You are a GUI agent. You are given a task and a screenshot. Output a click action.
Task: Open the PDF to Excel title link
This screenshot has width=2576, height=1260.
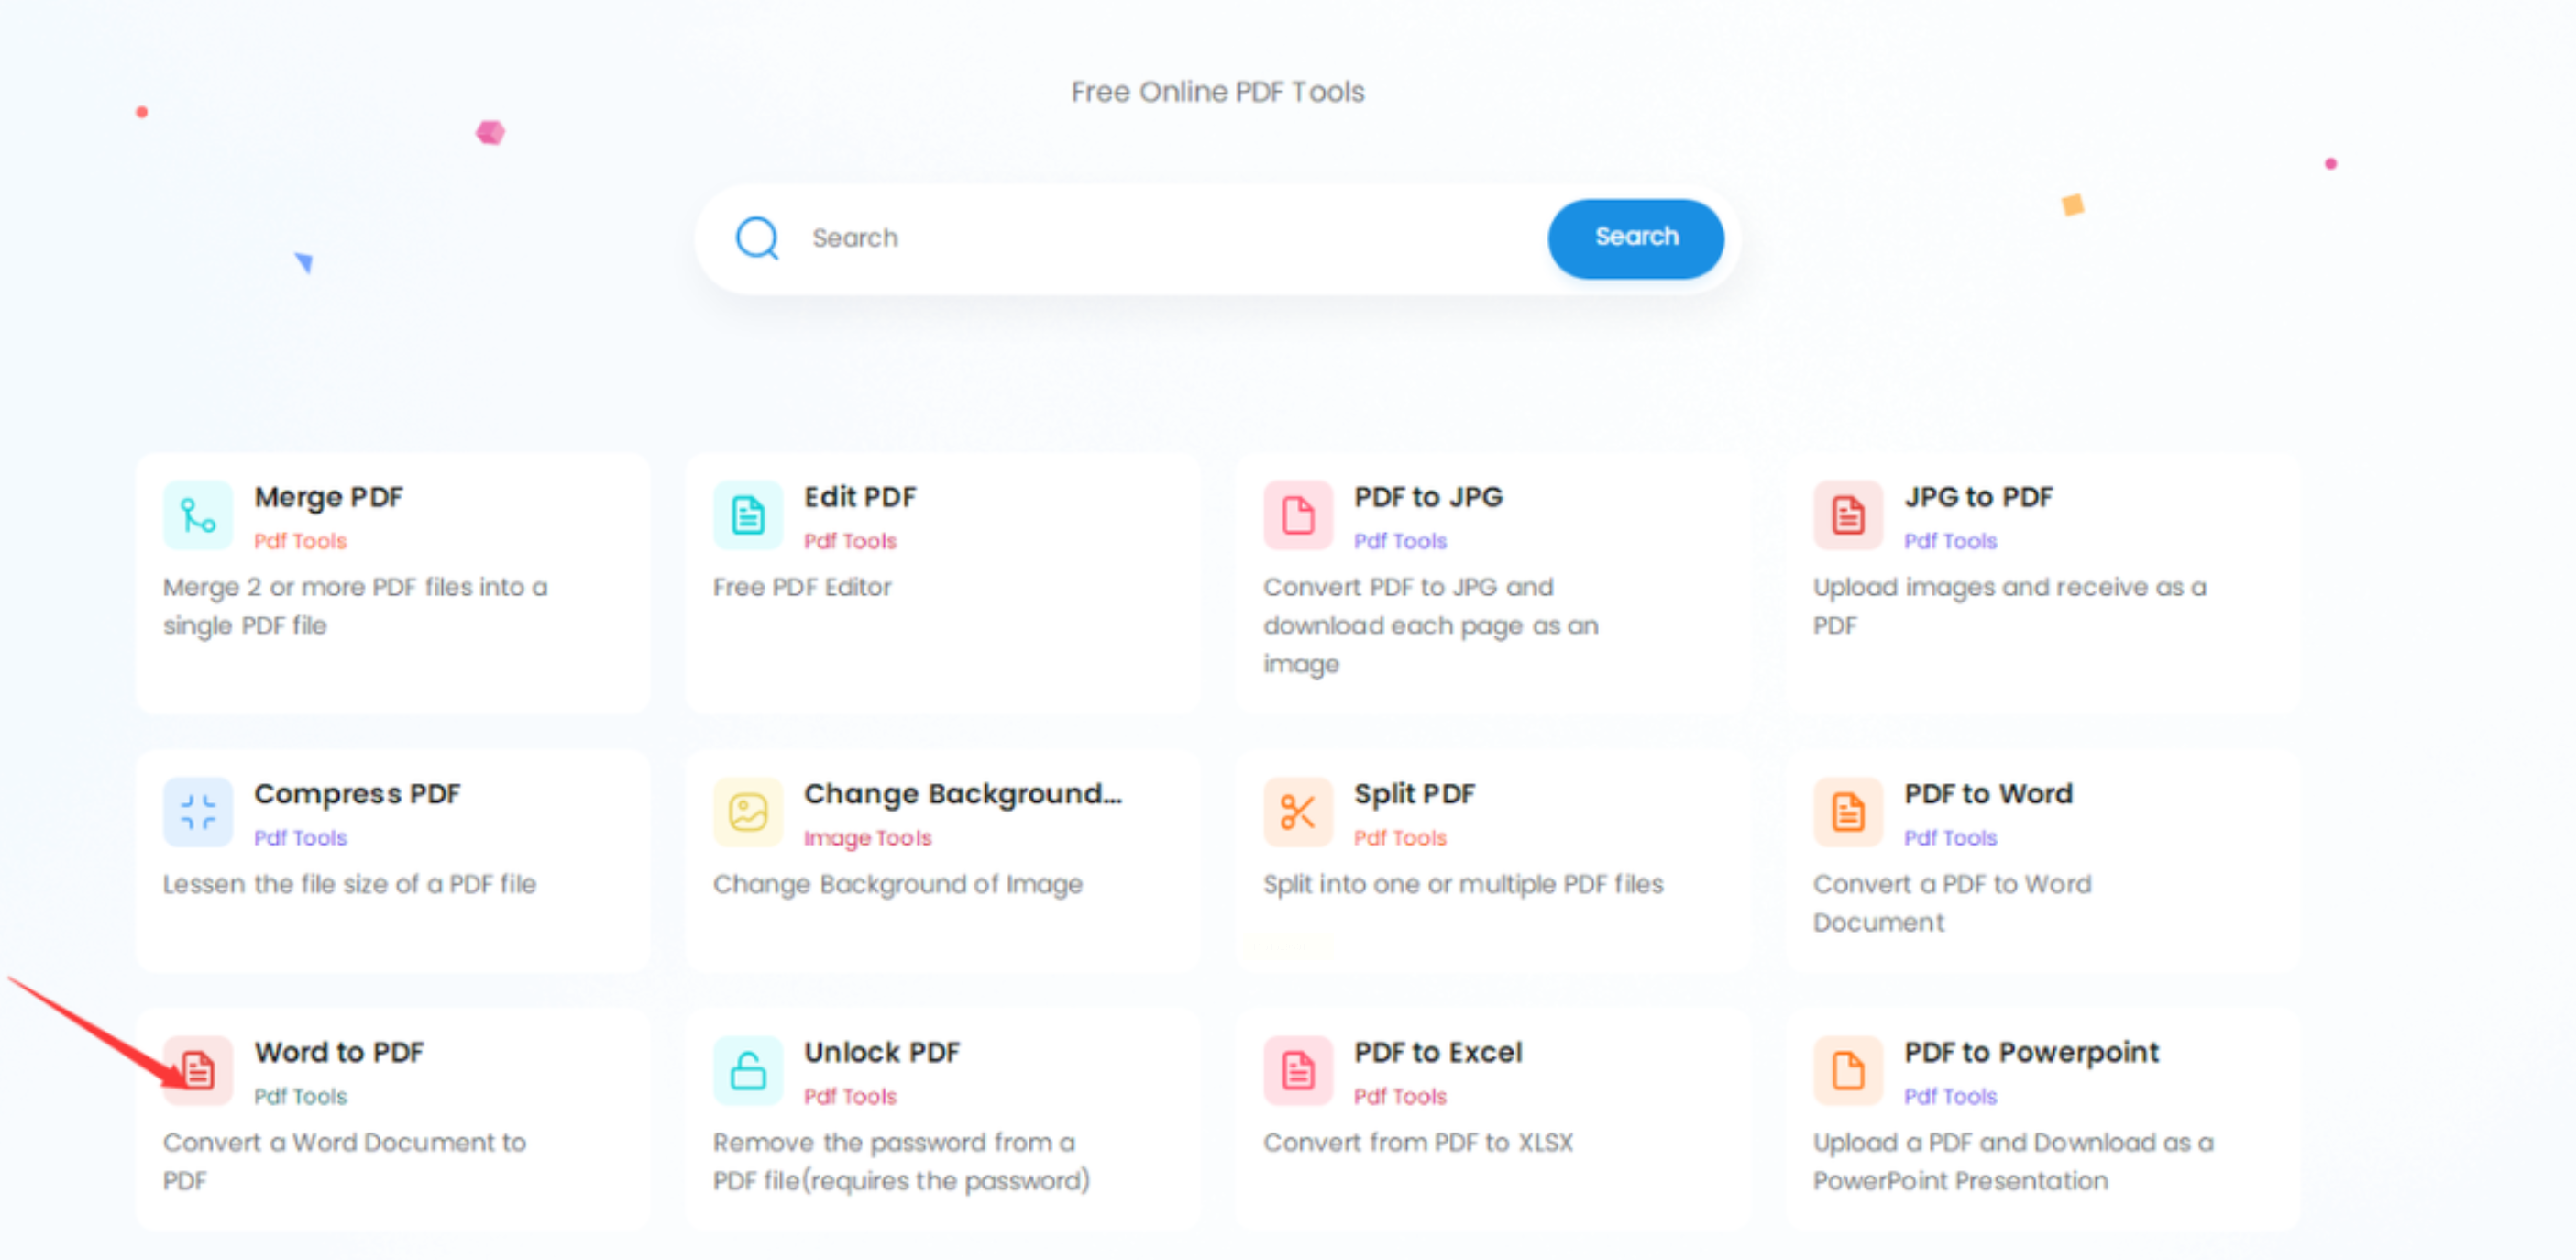(1437, 1052)
